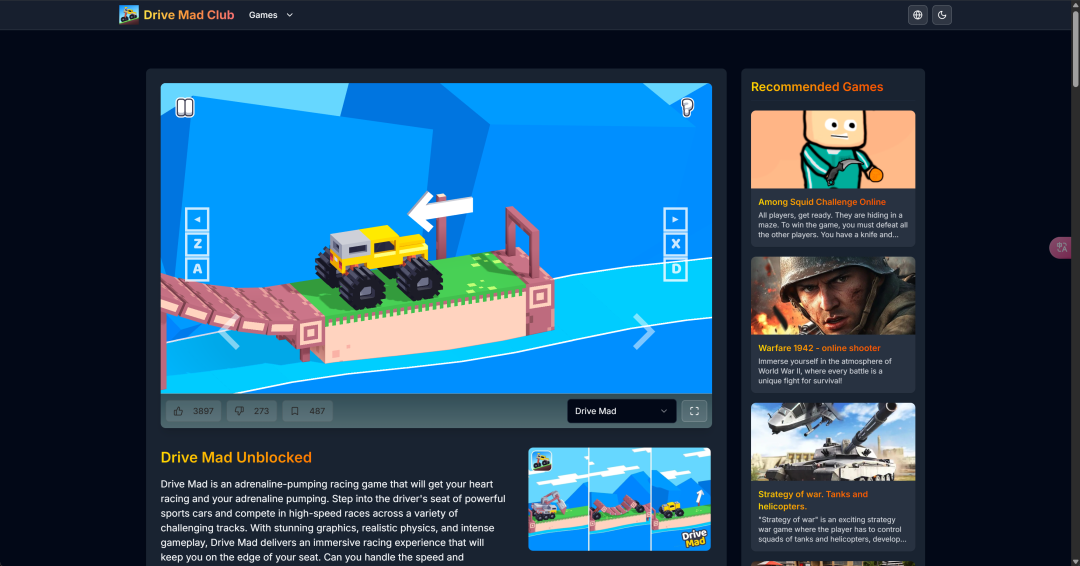Click the translate widget at right edge
1080x566 pixels.
click(x=1062, y=247)
